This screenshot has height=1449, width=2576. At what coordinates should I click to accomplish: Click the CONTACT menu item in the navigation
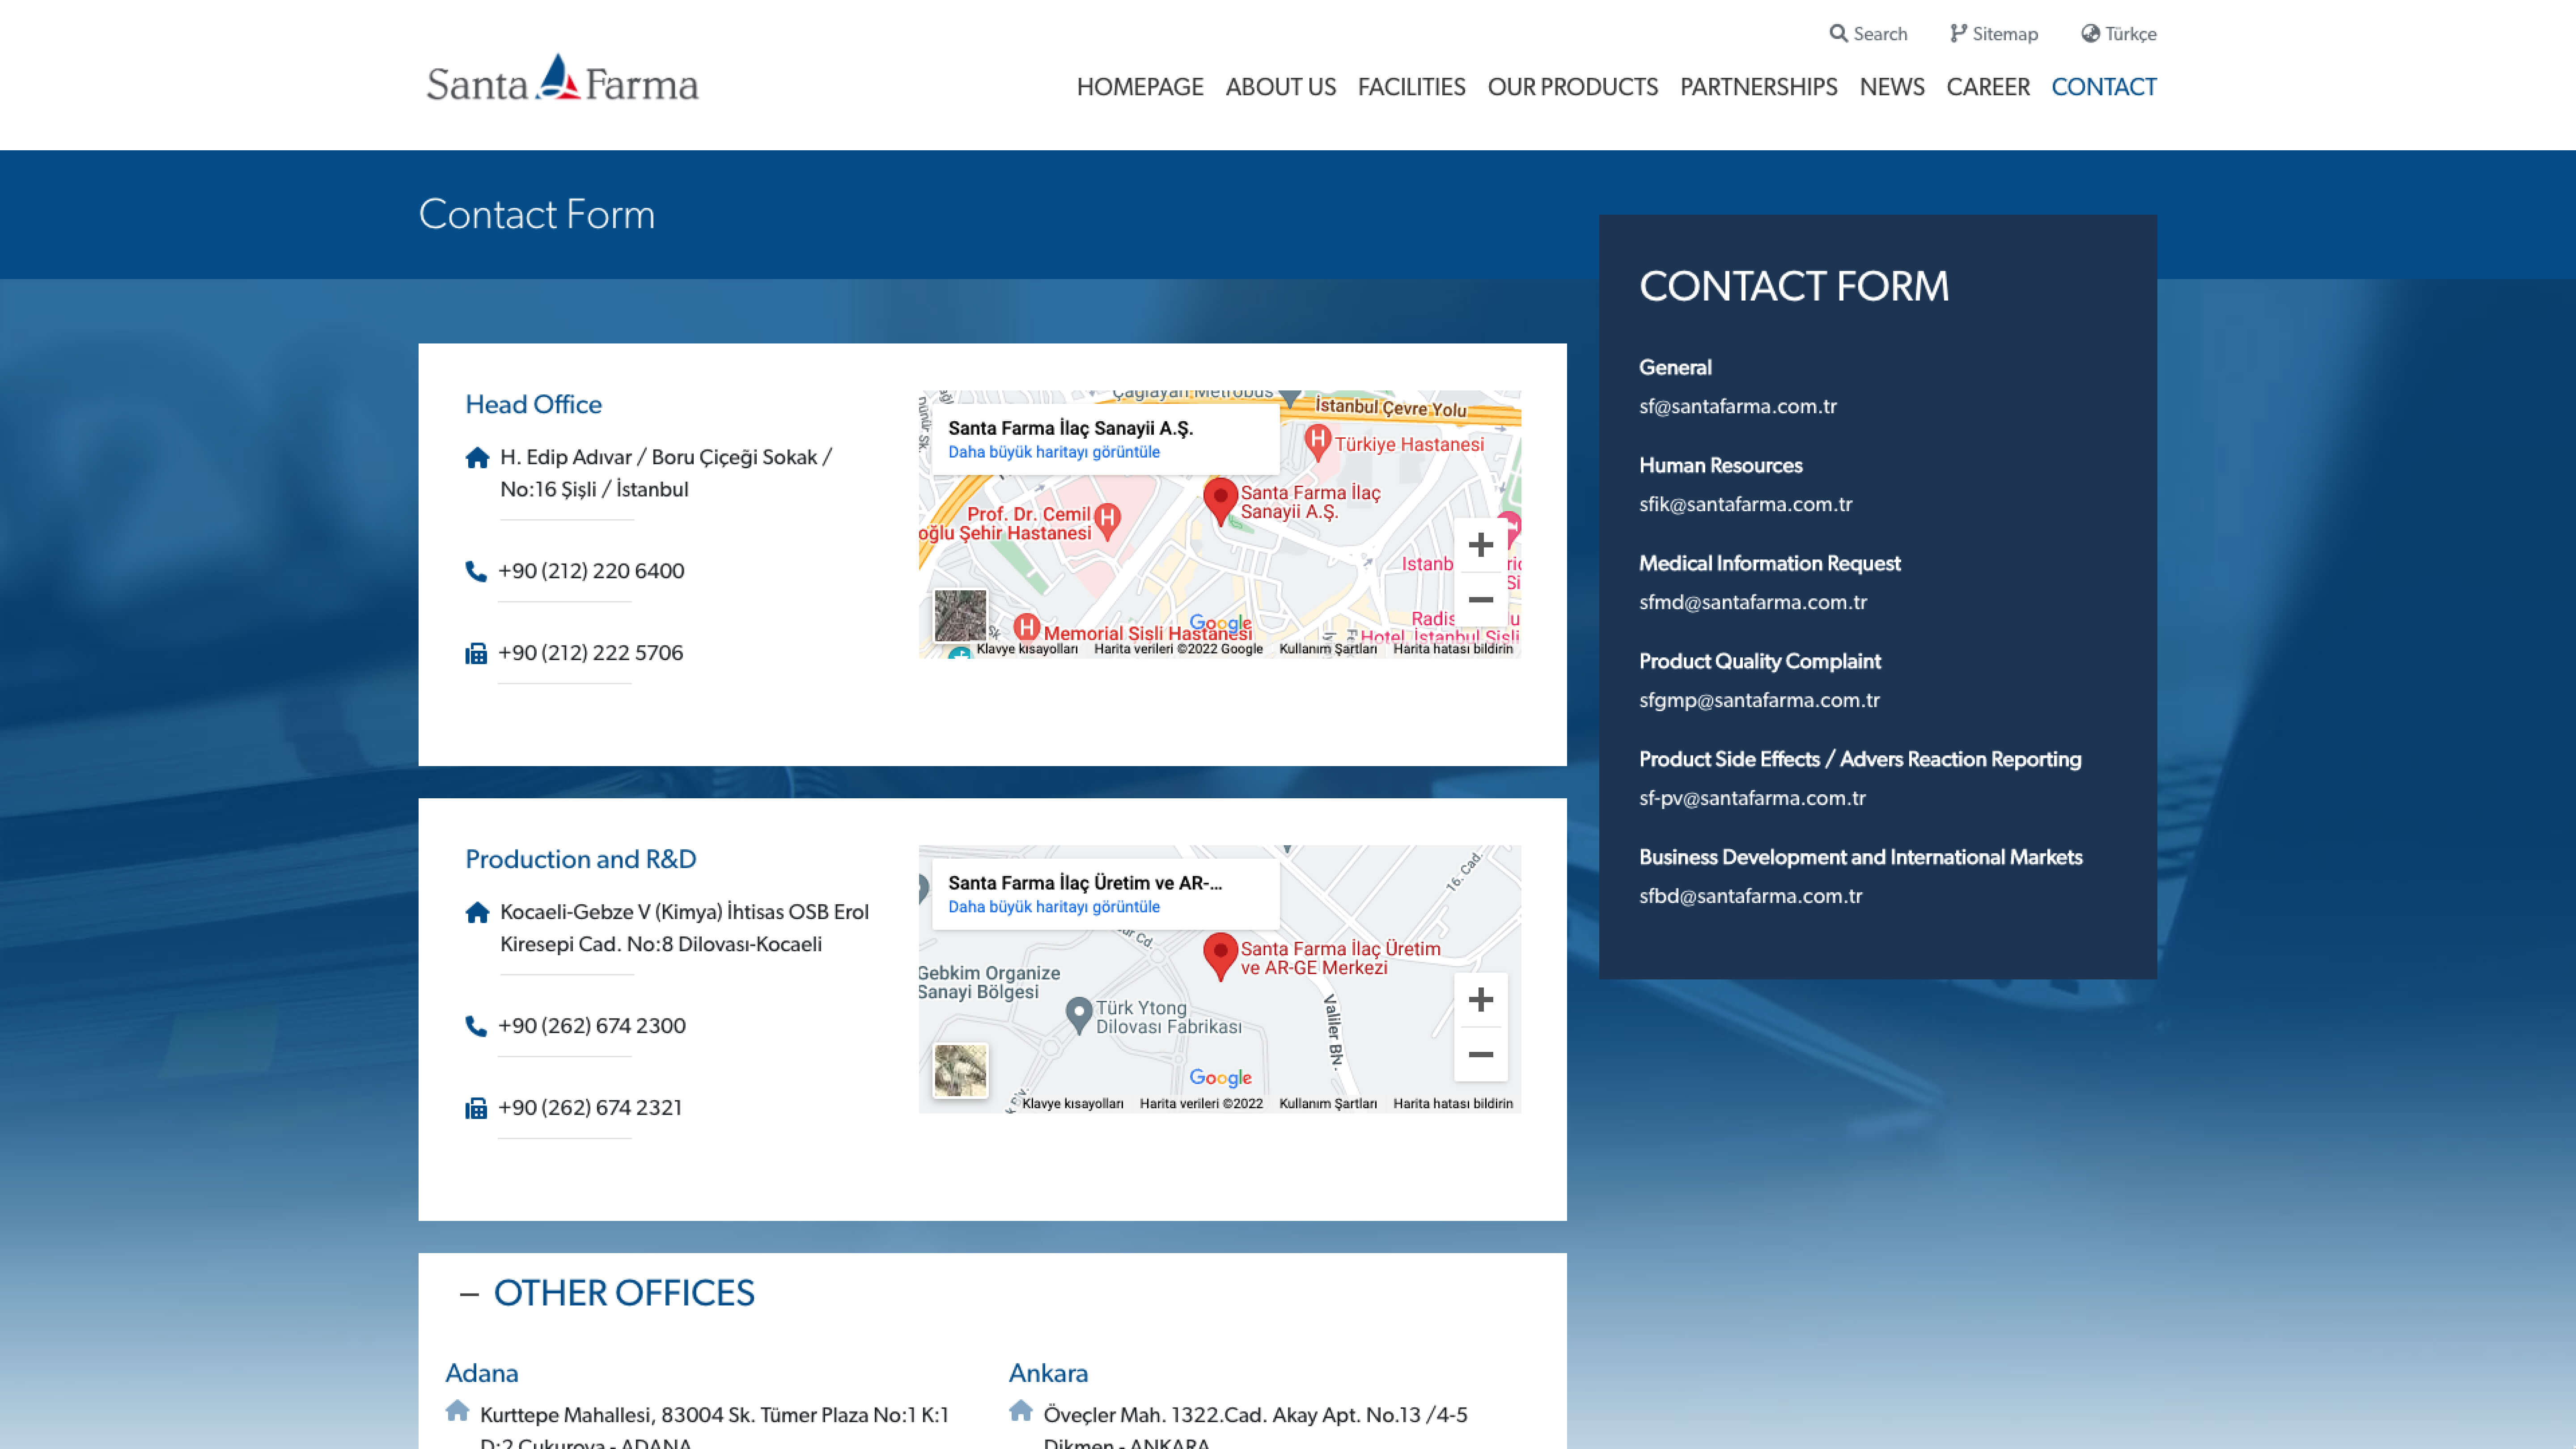(2104, 87)
